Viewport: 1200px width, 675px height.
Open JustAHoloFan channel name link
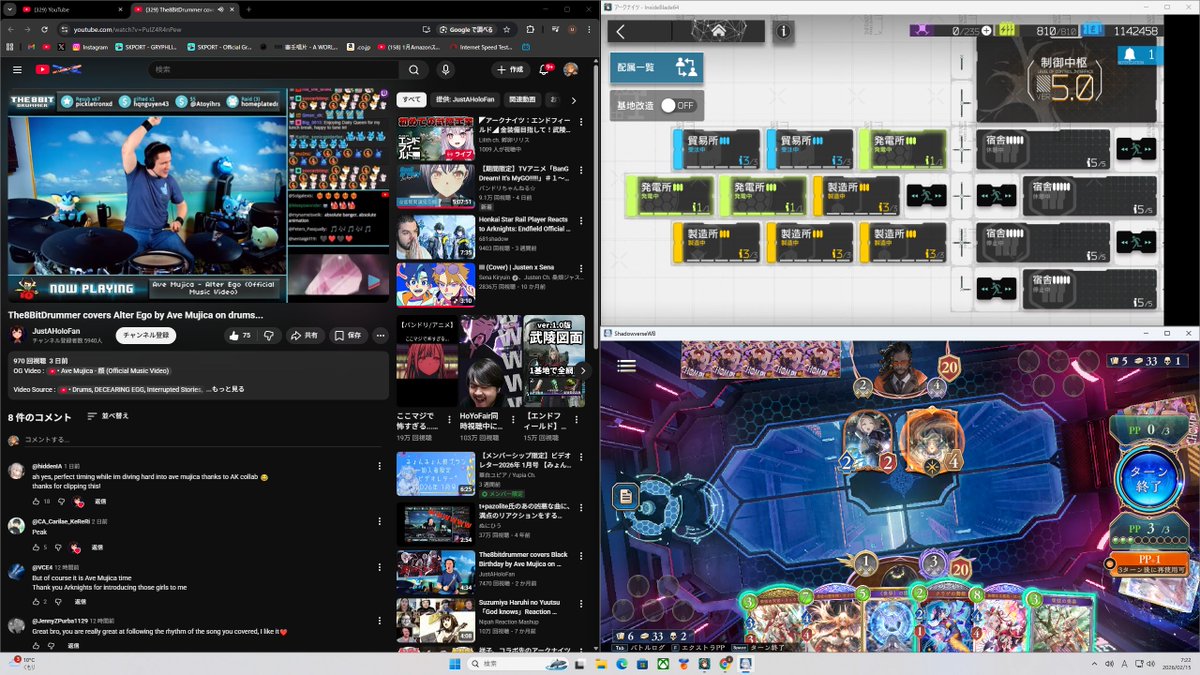[54, 331]
